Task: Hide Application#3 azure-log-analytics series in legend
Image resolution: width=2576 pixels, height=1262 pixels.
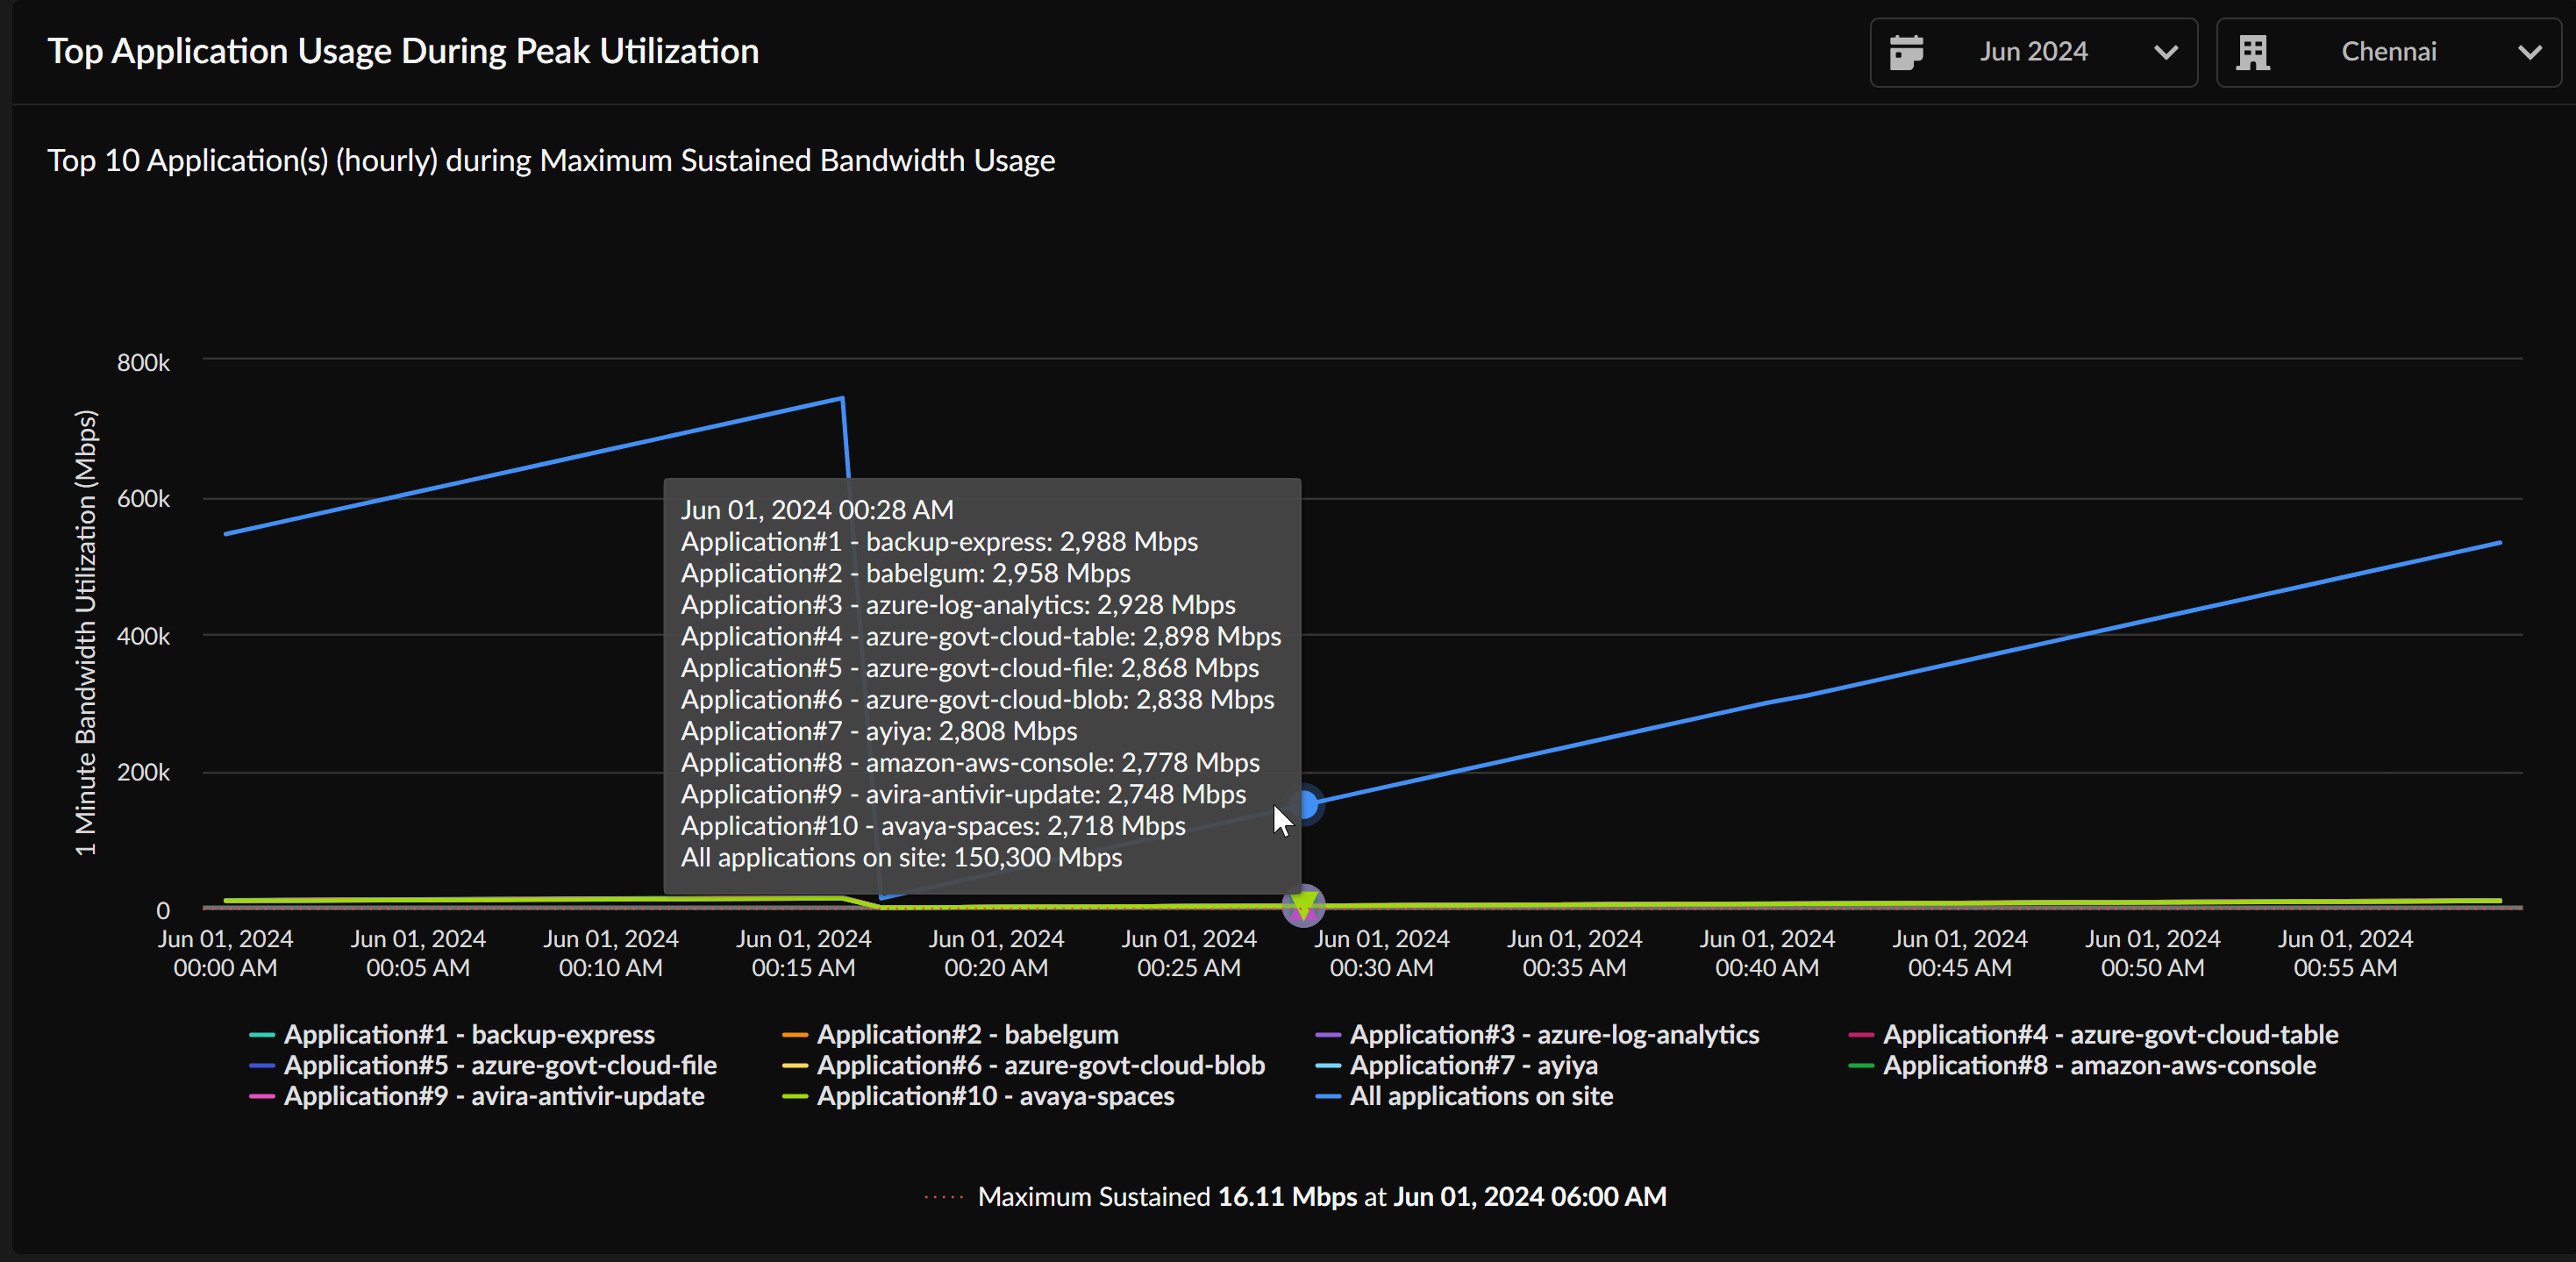Action: 1553,1034
